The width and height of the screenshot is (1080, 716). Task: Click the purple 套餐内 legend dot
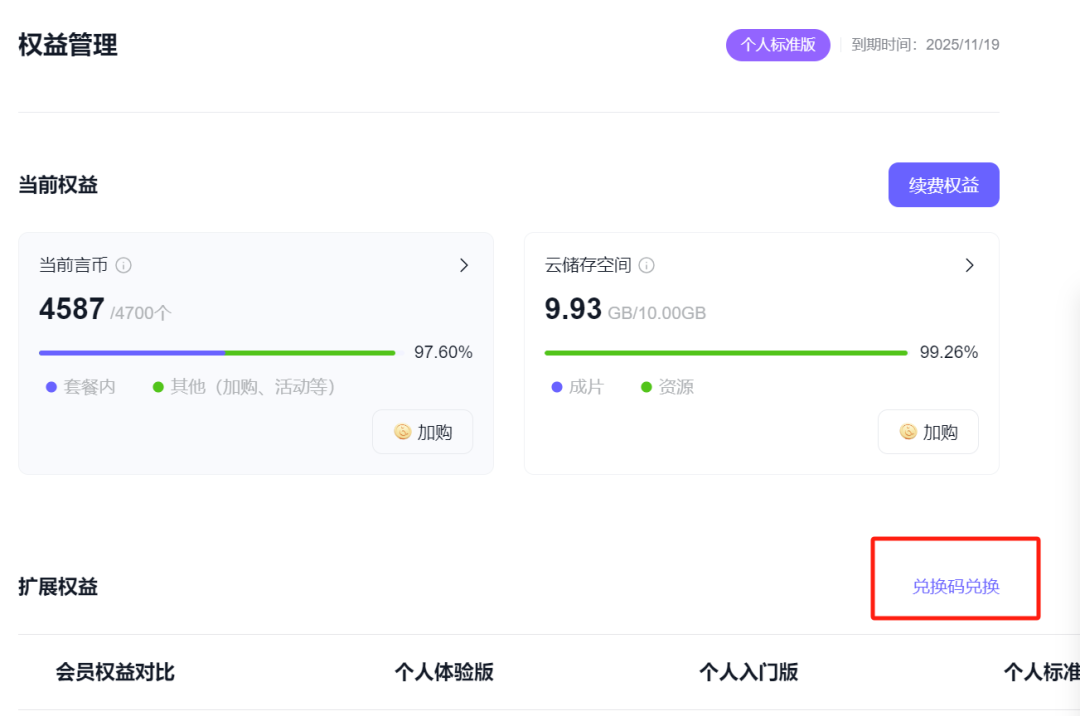pyautogui.click(x=51, y=387)
